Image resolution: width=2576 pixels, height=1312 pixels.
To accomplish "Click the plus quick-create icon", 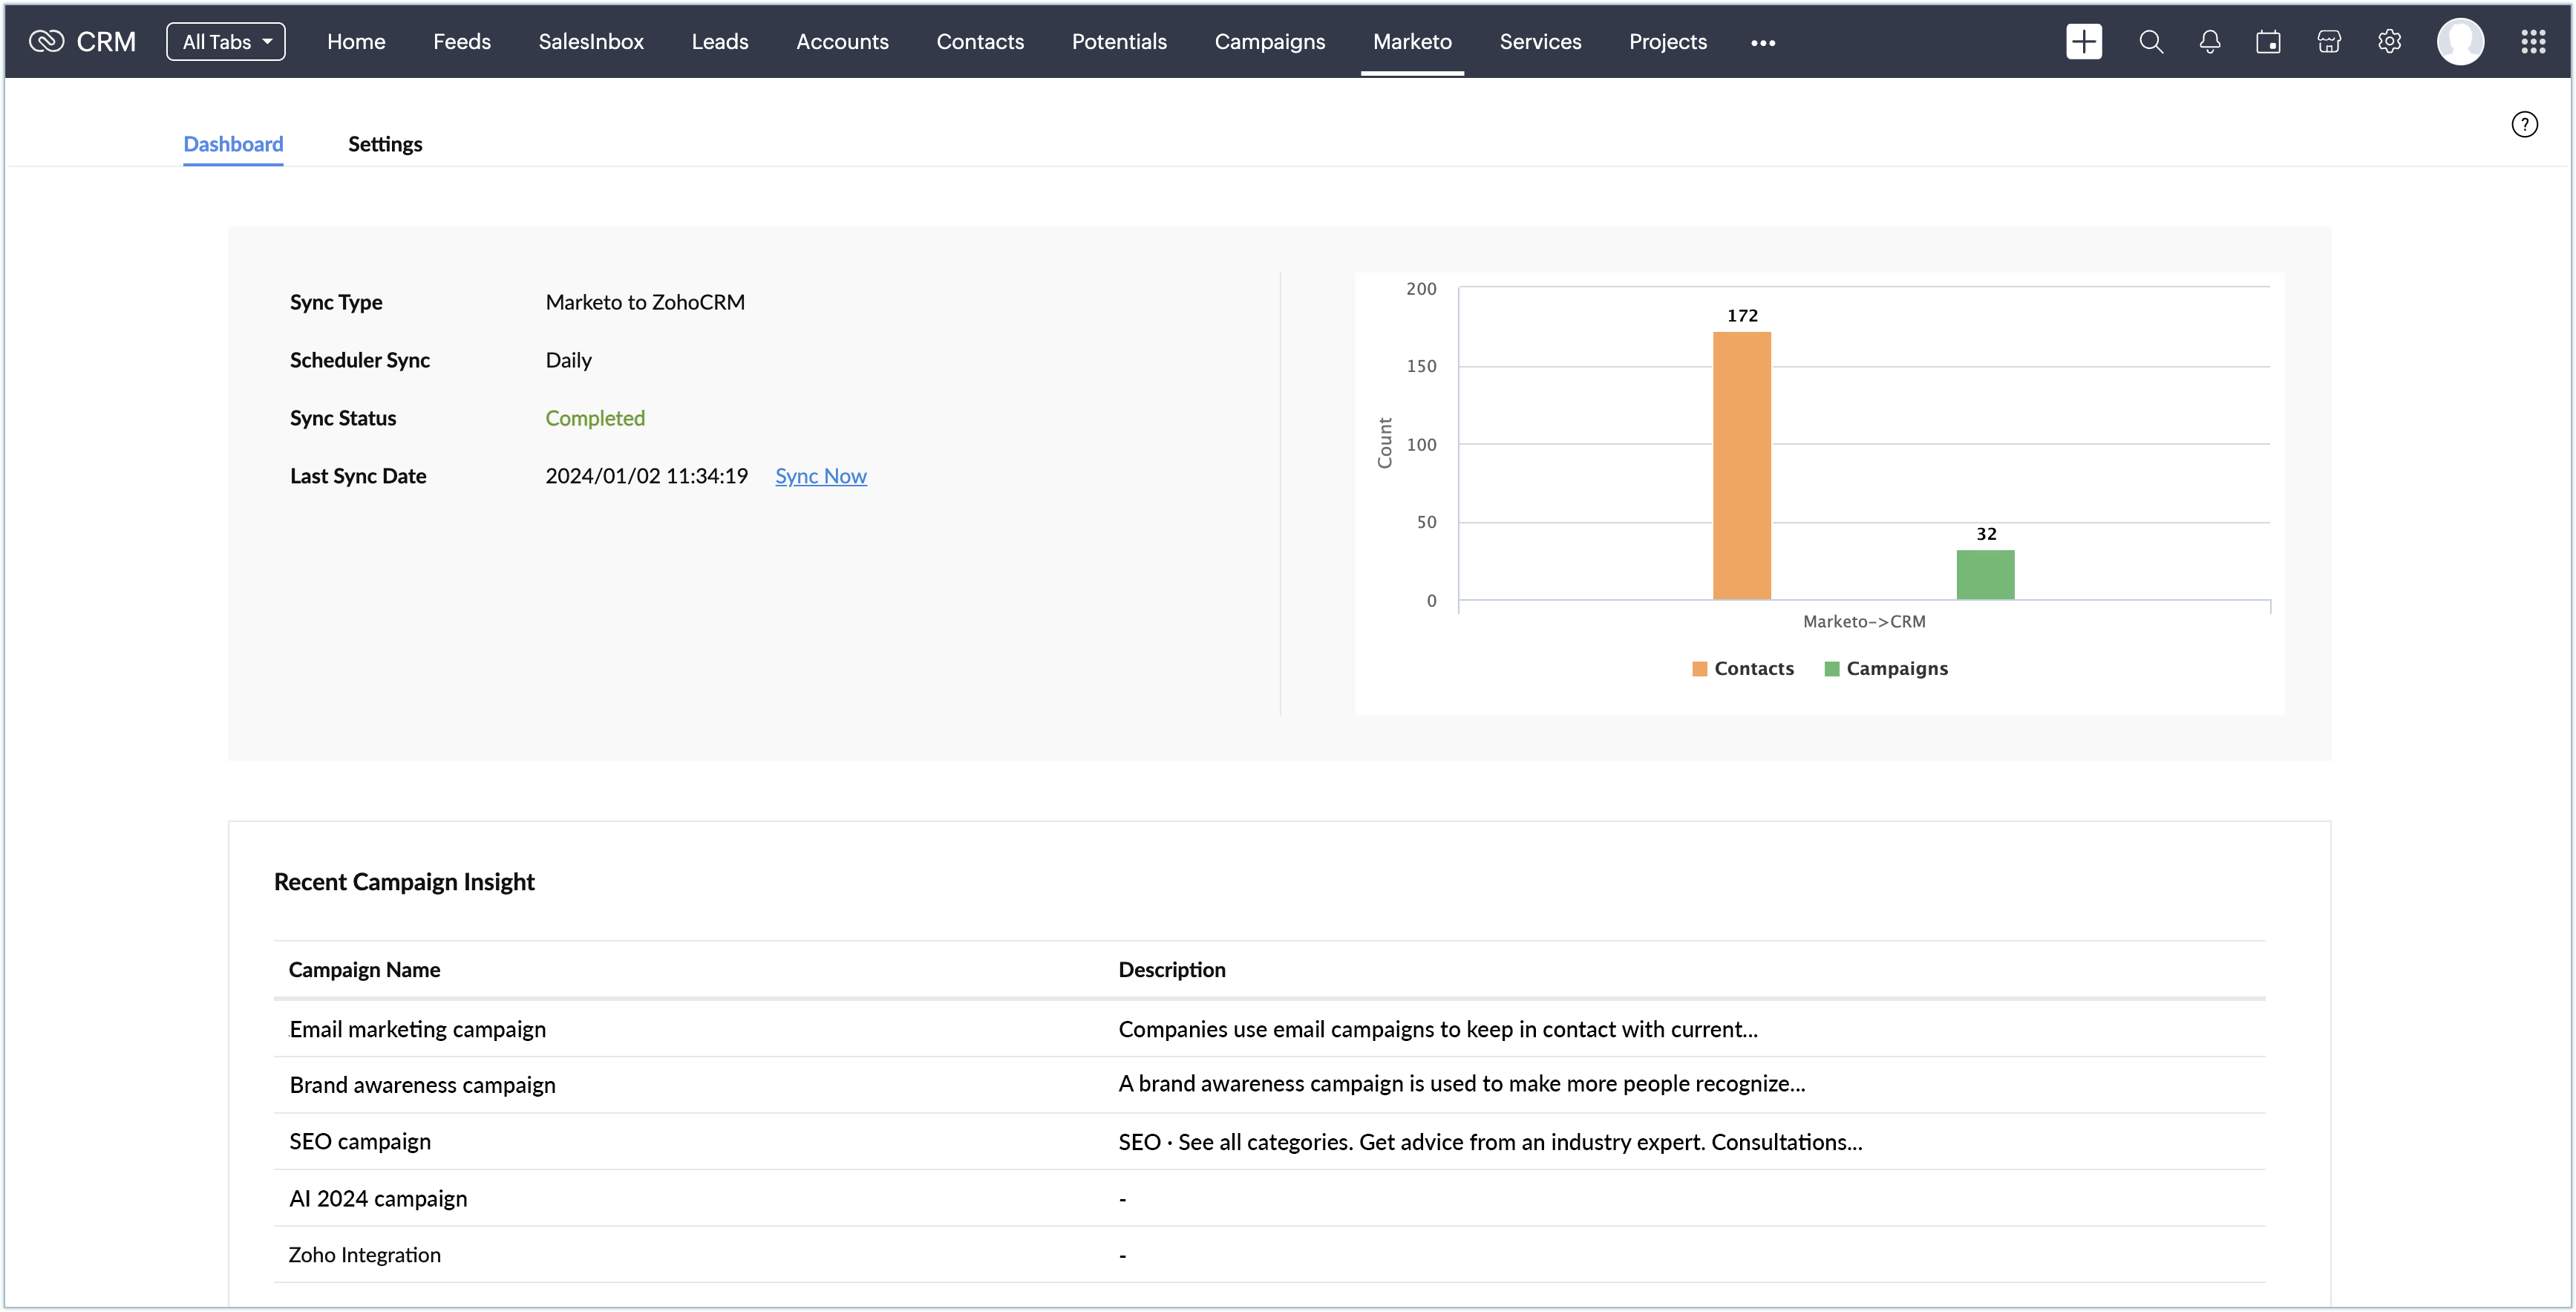I will pyautogui.click(x=2084, y=42).
